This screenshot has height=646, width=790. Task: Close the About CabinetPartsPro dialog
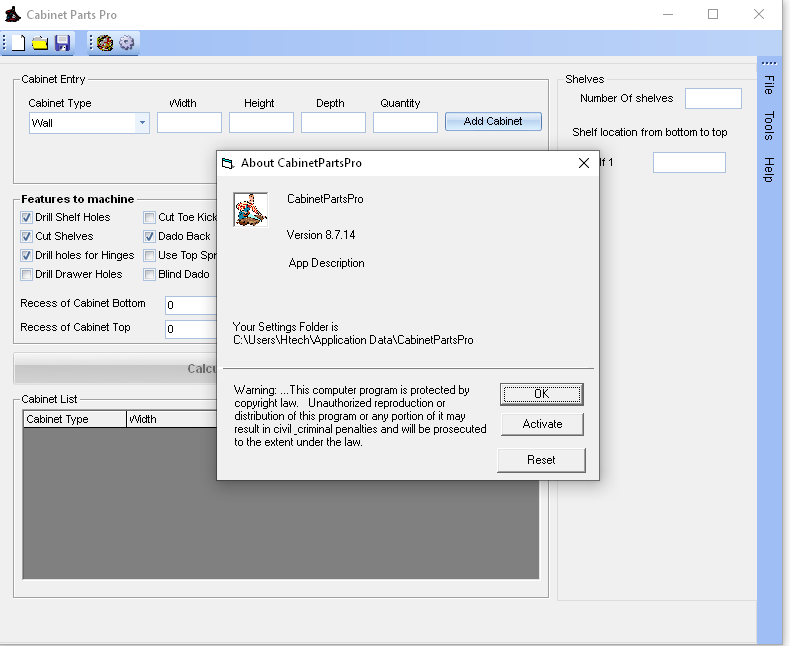(584, 163)
